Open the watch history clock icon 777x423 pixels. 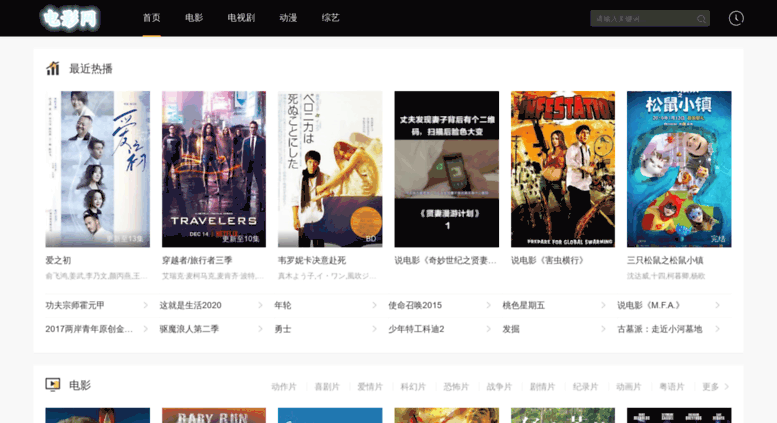736,18
